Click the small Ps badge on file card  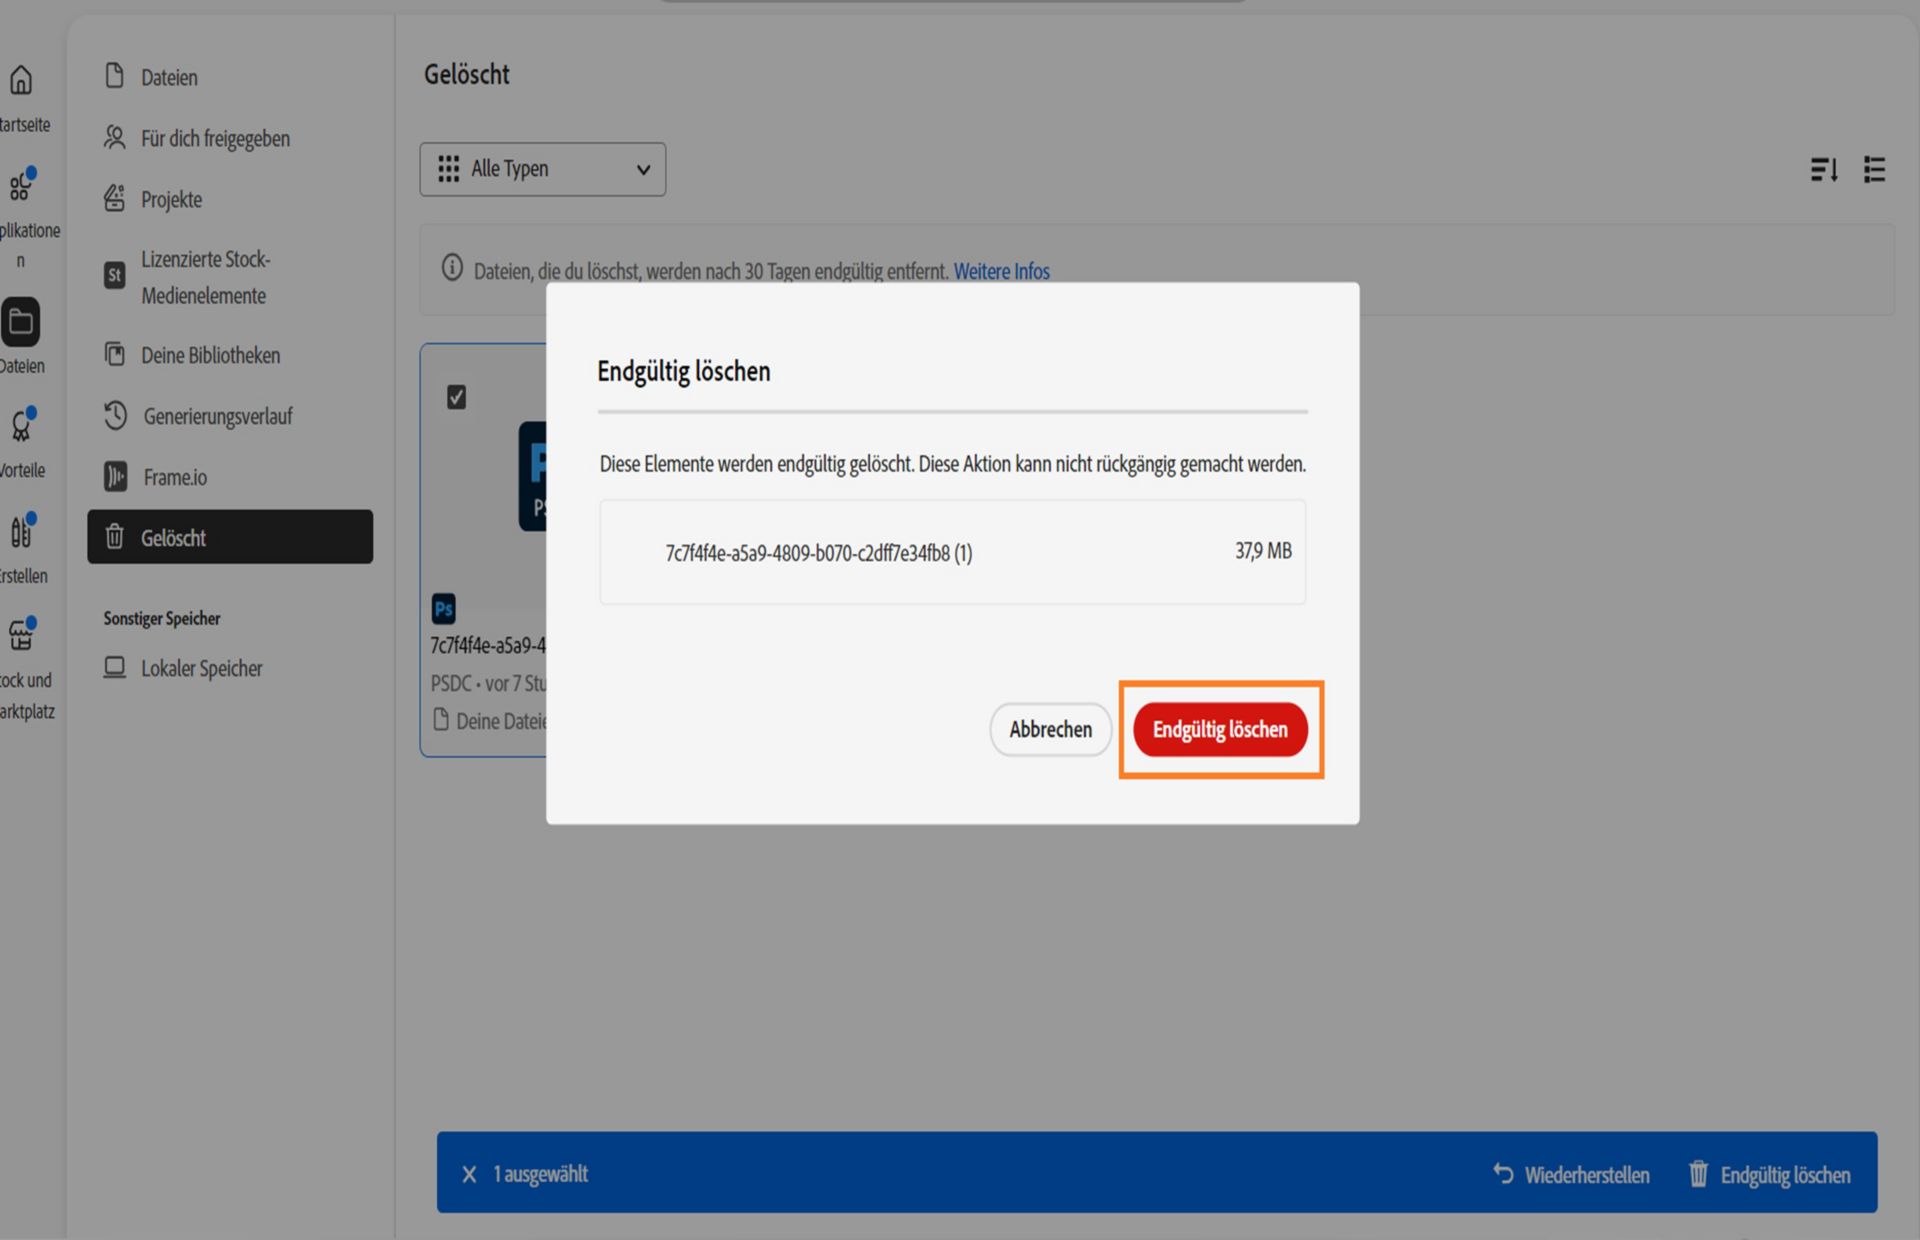(443, 608)
